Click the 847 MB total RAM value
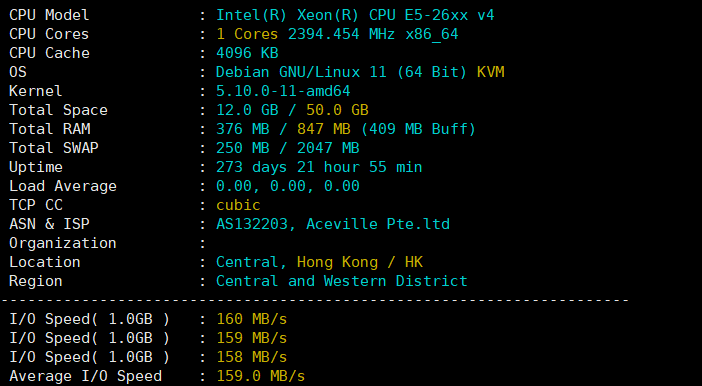The image size is (702, 386). tap(324, 129)
